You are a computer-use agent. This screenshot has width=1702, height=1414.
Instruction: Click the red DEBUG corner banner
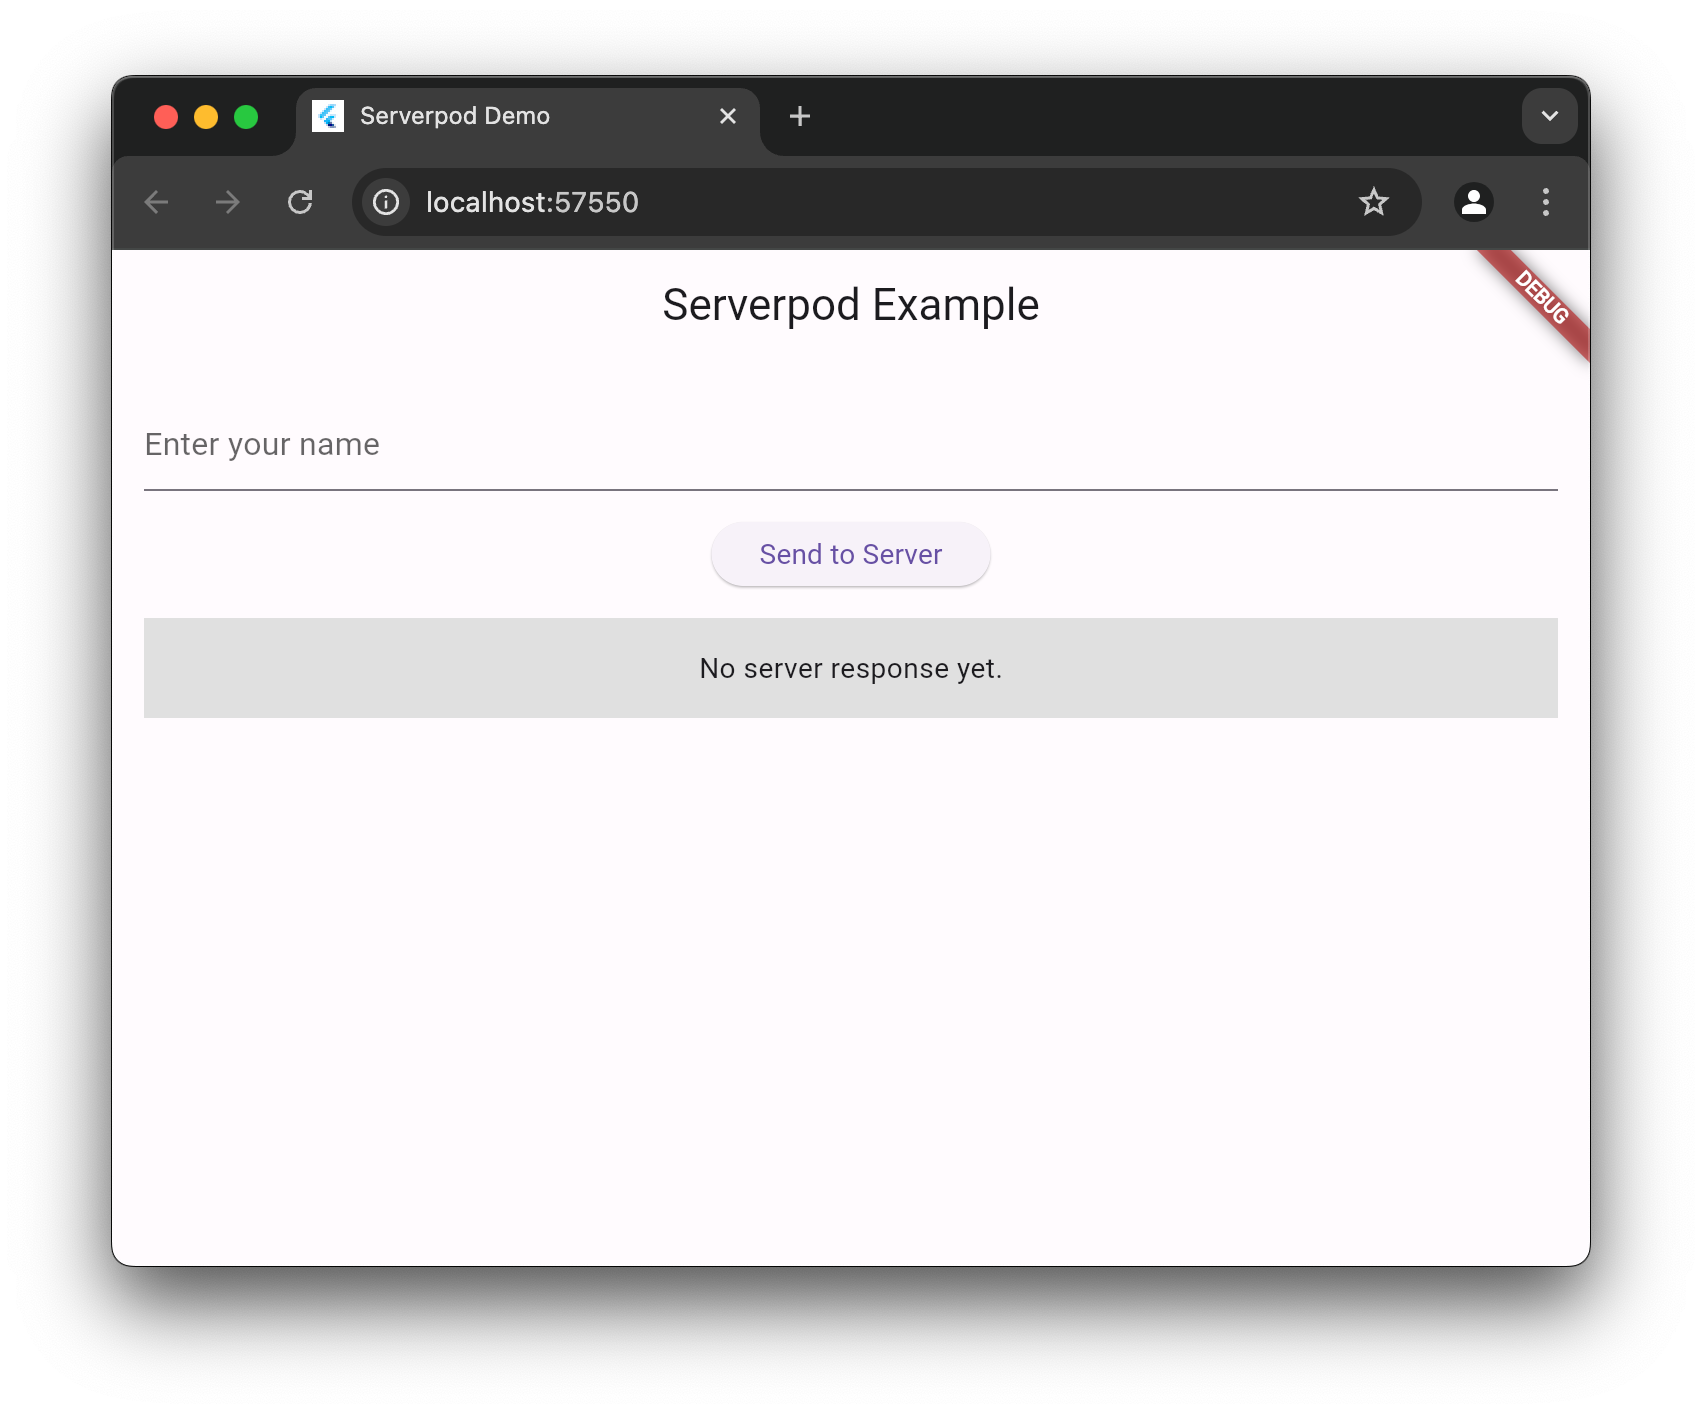(1541, 298)
